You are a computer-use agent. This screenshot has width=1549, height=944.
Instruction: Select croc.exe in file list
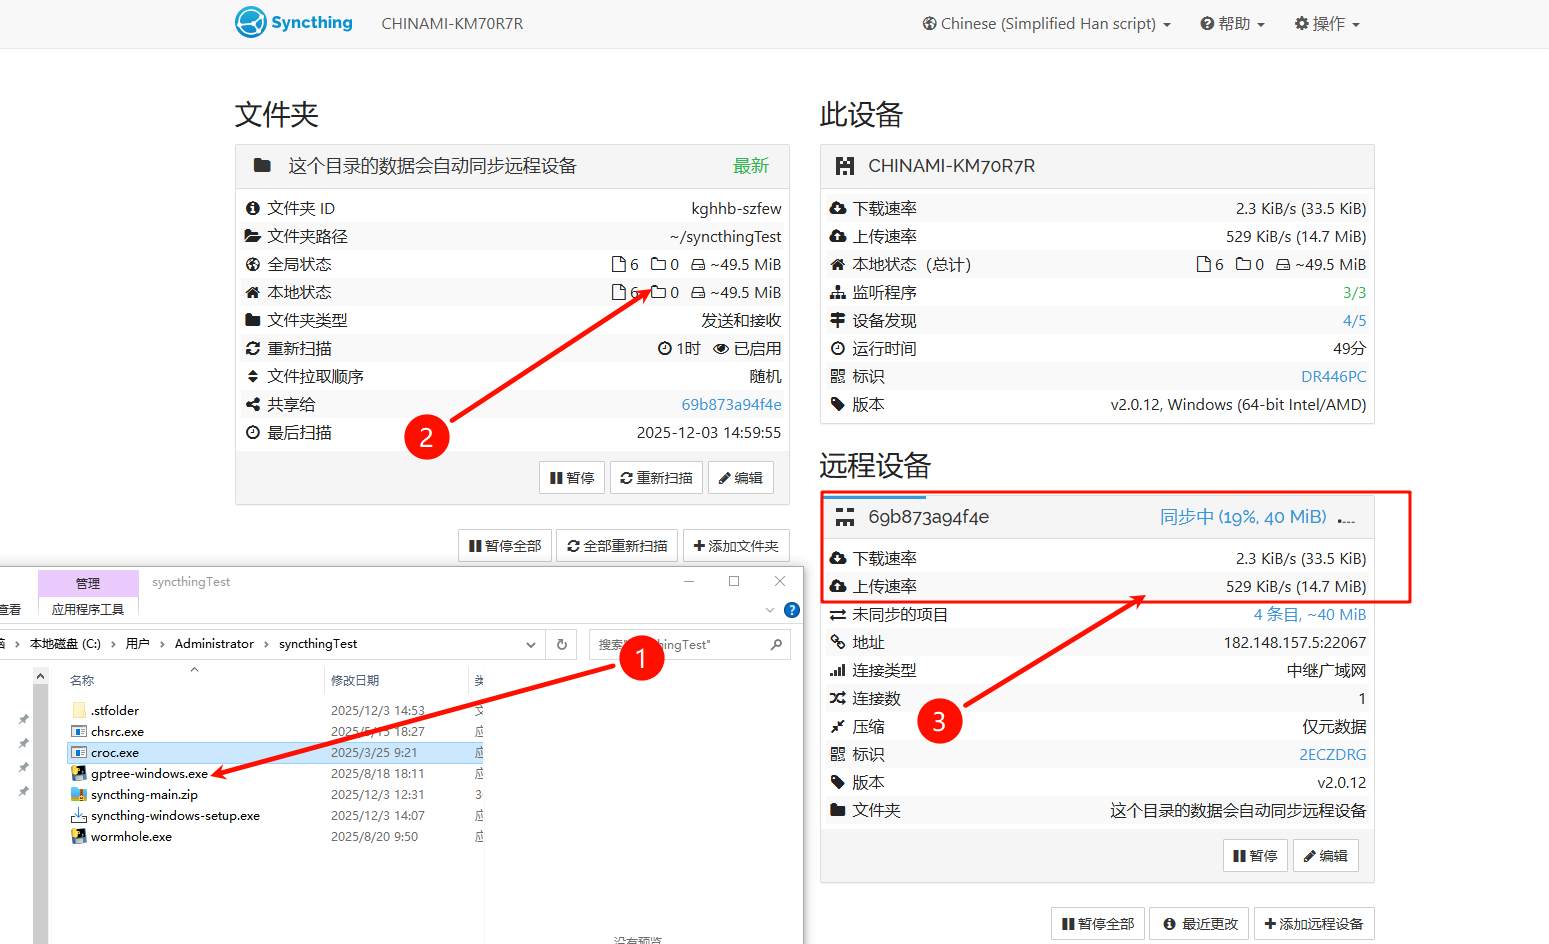click(115, 753)
